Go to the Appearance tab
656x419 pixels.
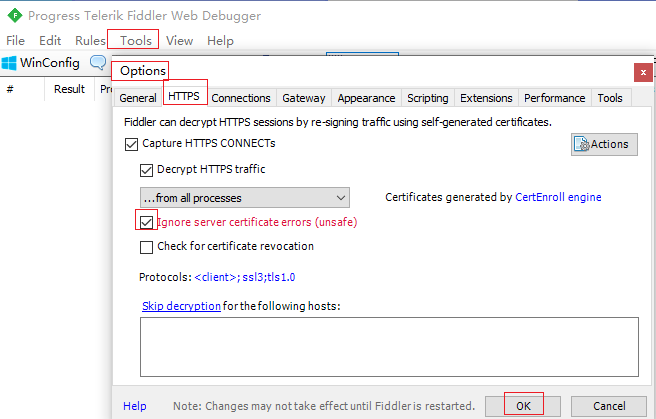366,98
